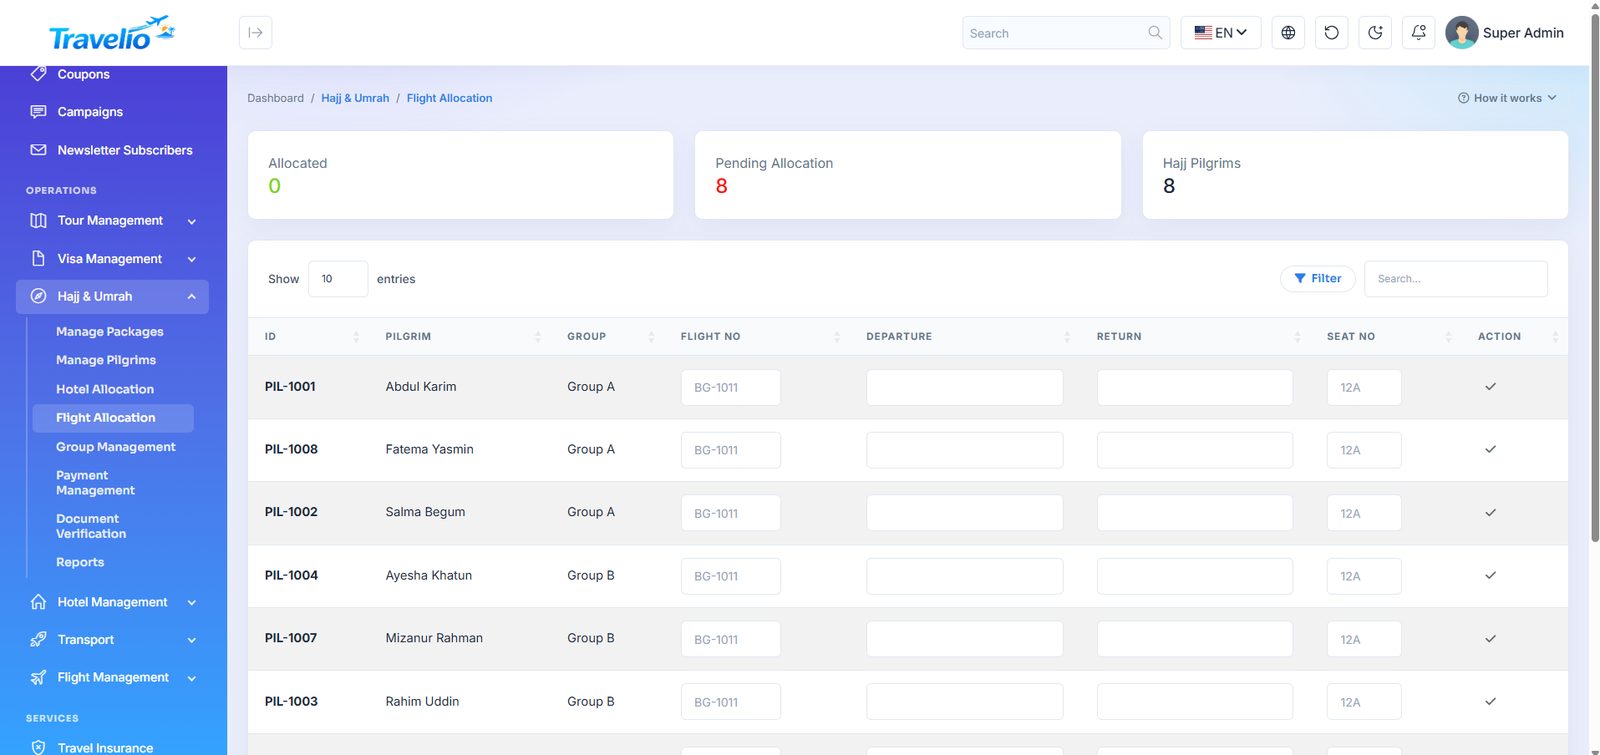Click the Newsletter Subscribers envelope icon
Screen dimensions: 1600x755
[38, 150]
